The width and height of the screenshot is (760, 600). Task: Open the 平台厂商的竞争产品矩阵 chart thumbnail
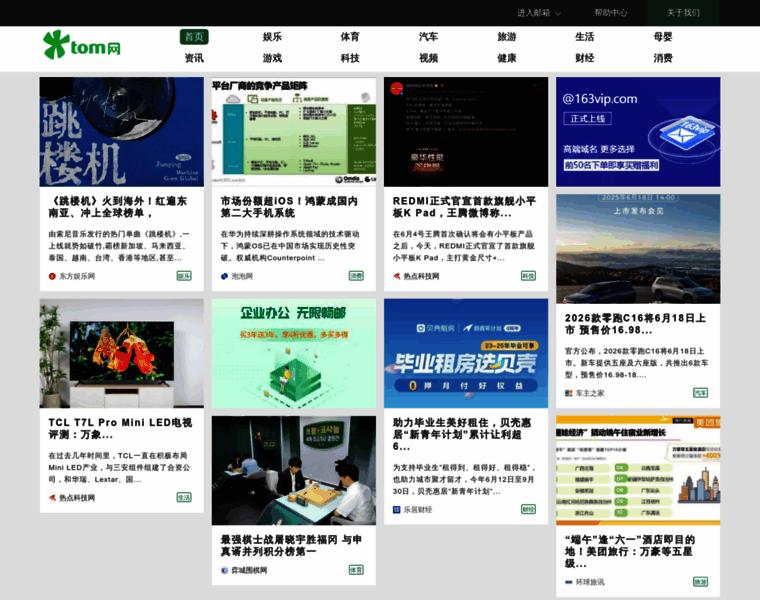tap(294, 132)
